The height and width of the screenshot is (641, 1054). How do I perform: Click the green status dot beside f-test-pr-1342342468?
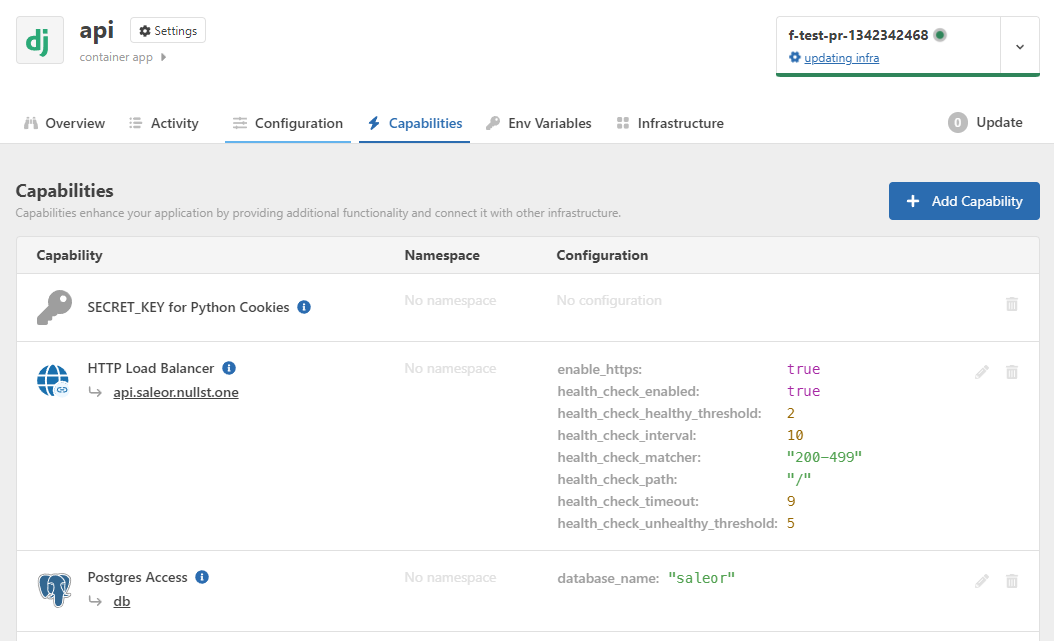point(938,33)
